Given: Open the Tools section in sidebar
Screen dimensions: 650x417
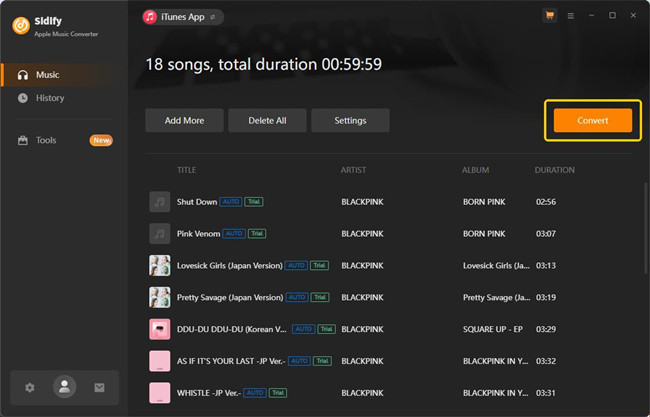Looking at the screenshot, I should pos(46,140).
